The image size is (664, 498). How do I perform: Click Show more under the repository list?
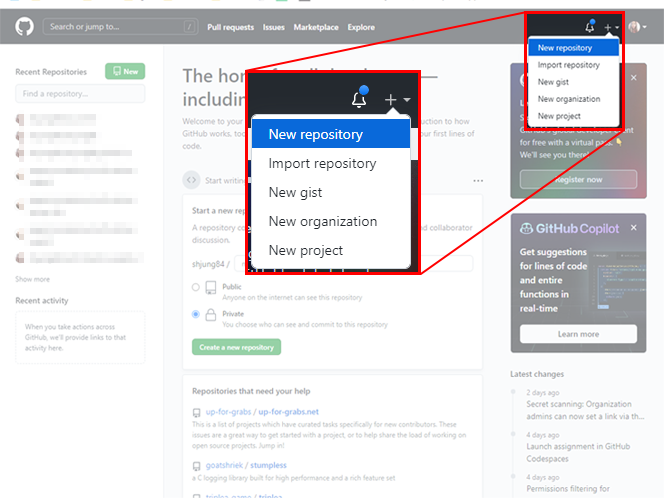point(33,279)
